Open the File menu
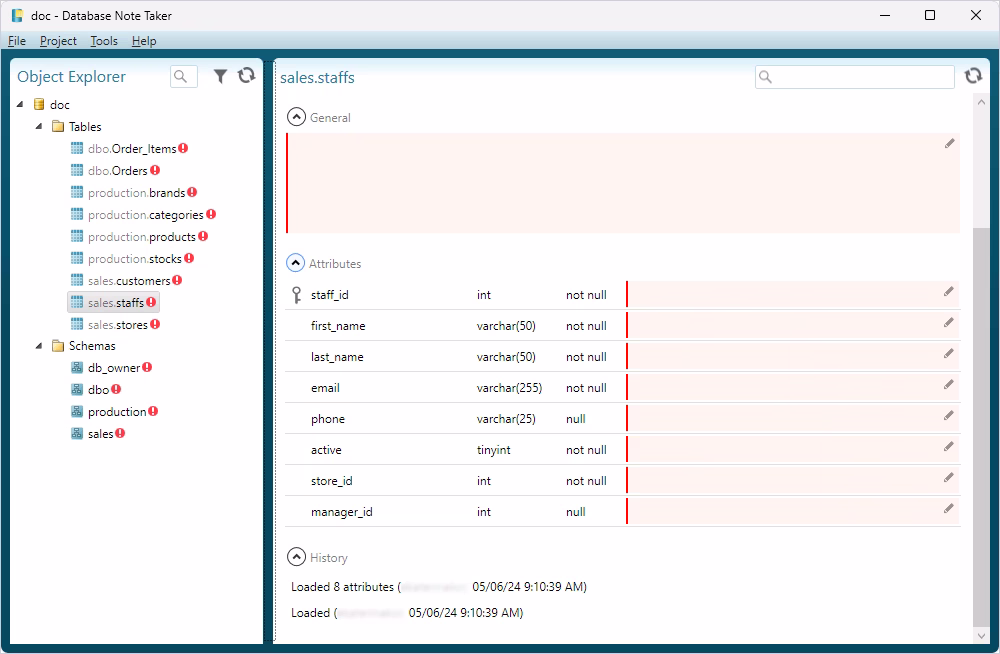 (17, 41)
